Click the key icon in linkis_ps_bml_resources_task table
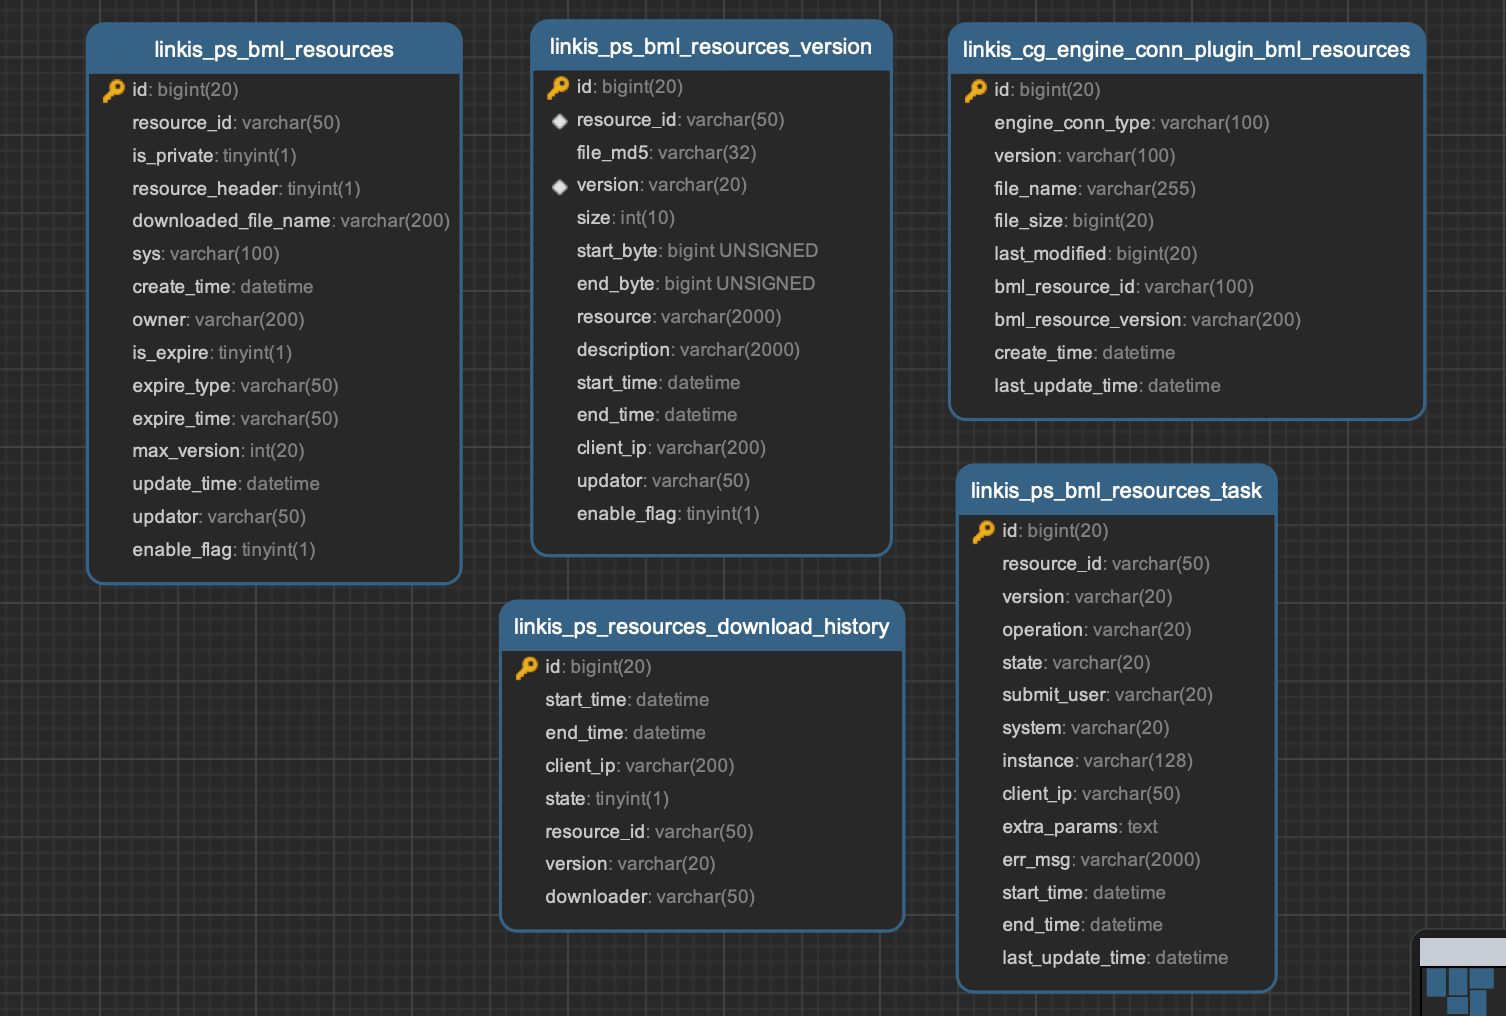 coord(984,532)
